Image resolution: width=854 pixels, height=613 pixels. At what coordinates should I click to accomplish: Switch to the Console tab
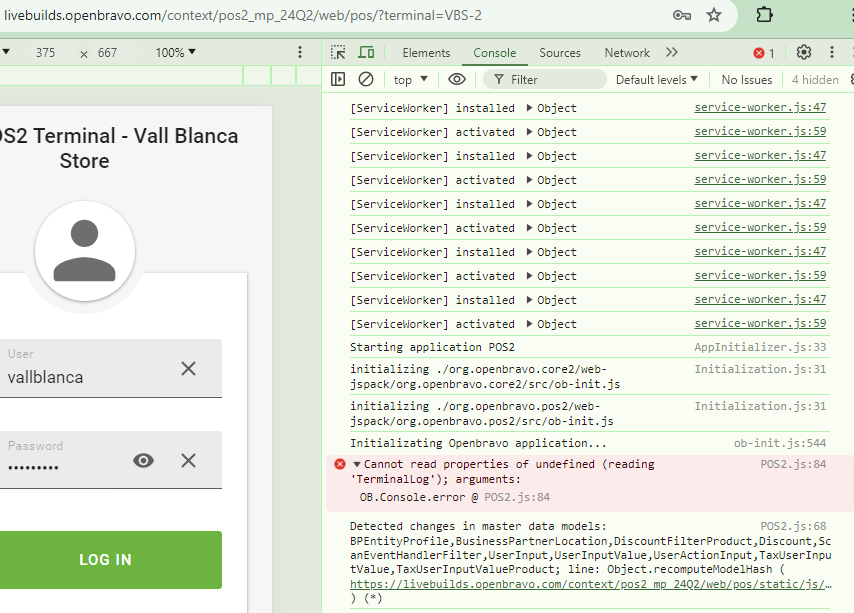pyautogui.click(x=495, y=53)
